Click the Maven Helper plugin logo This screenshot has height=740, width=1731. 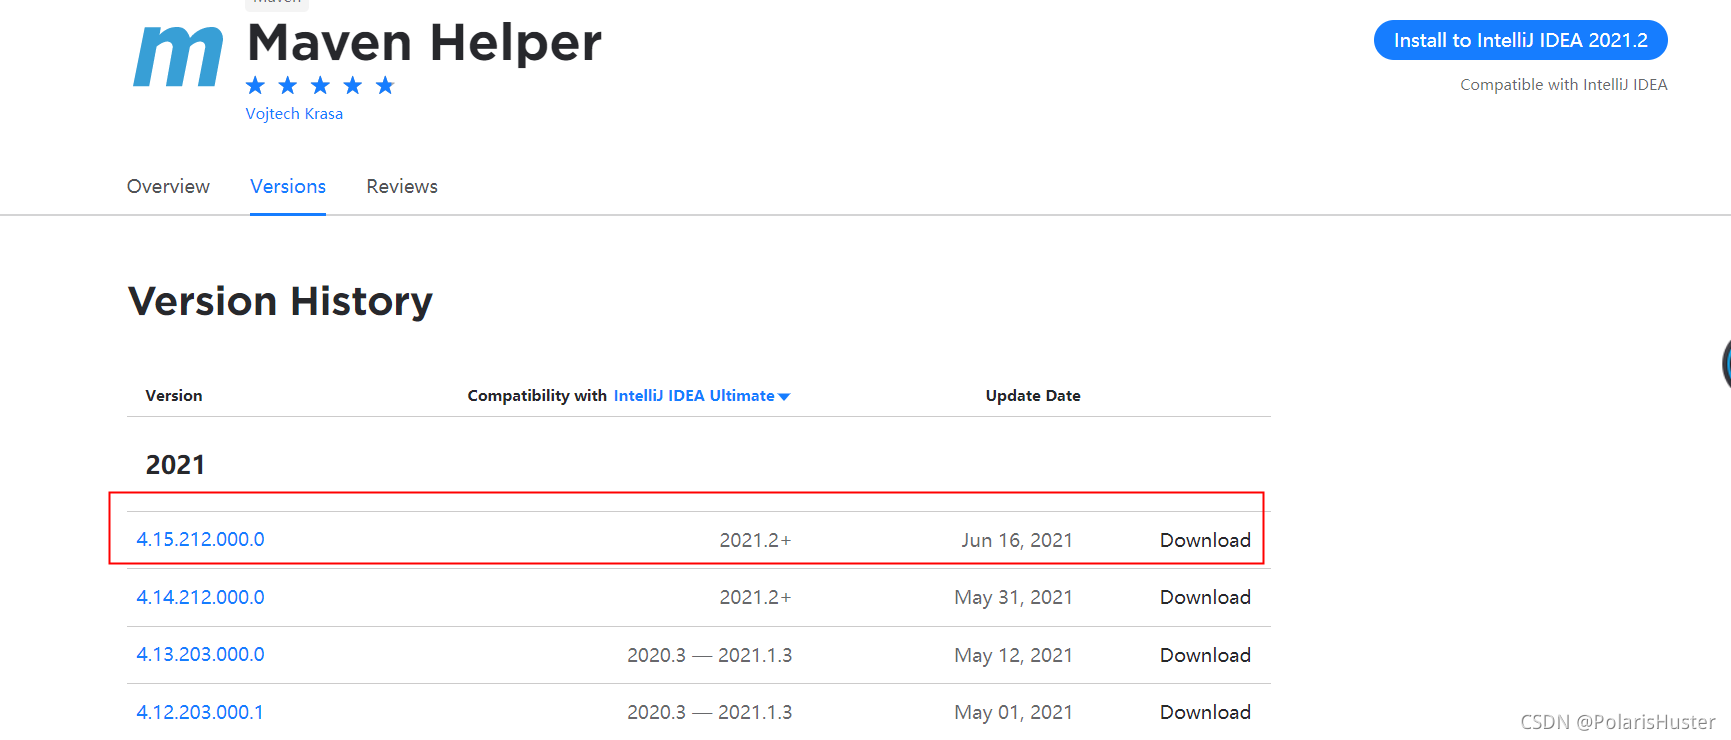click(x=178, y=57)
